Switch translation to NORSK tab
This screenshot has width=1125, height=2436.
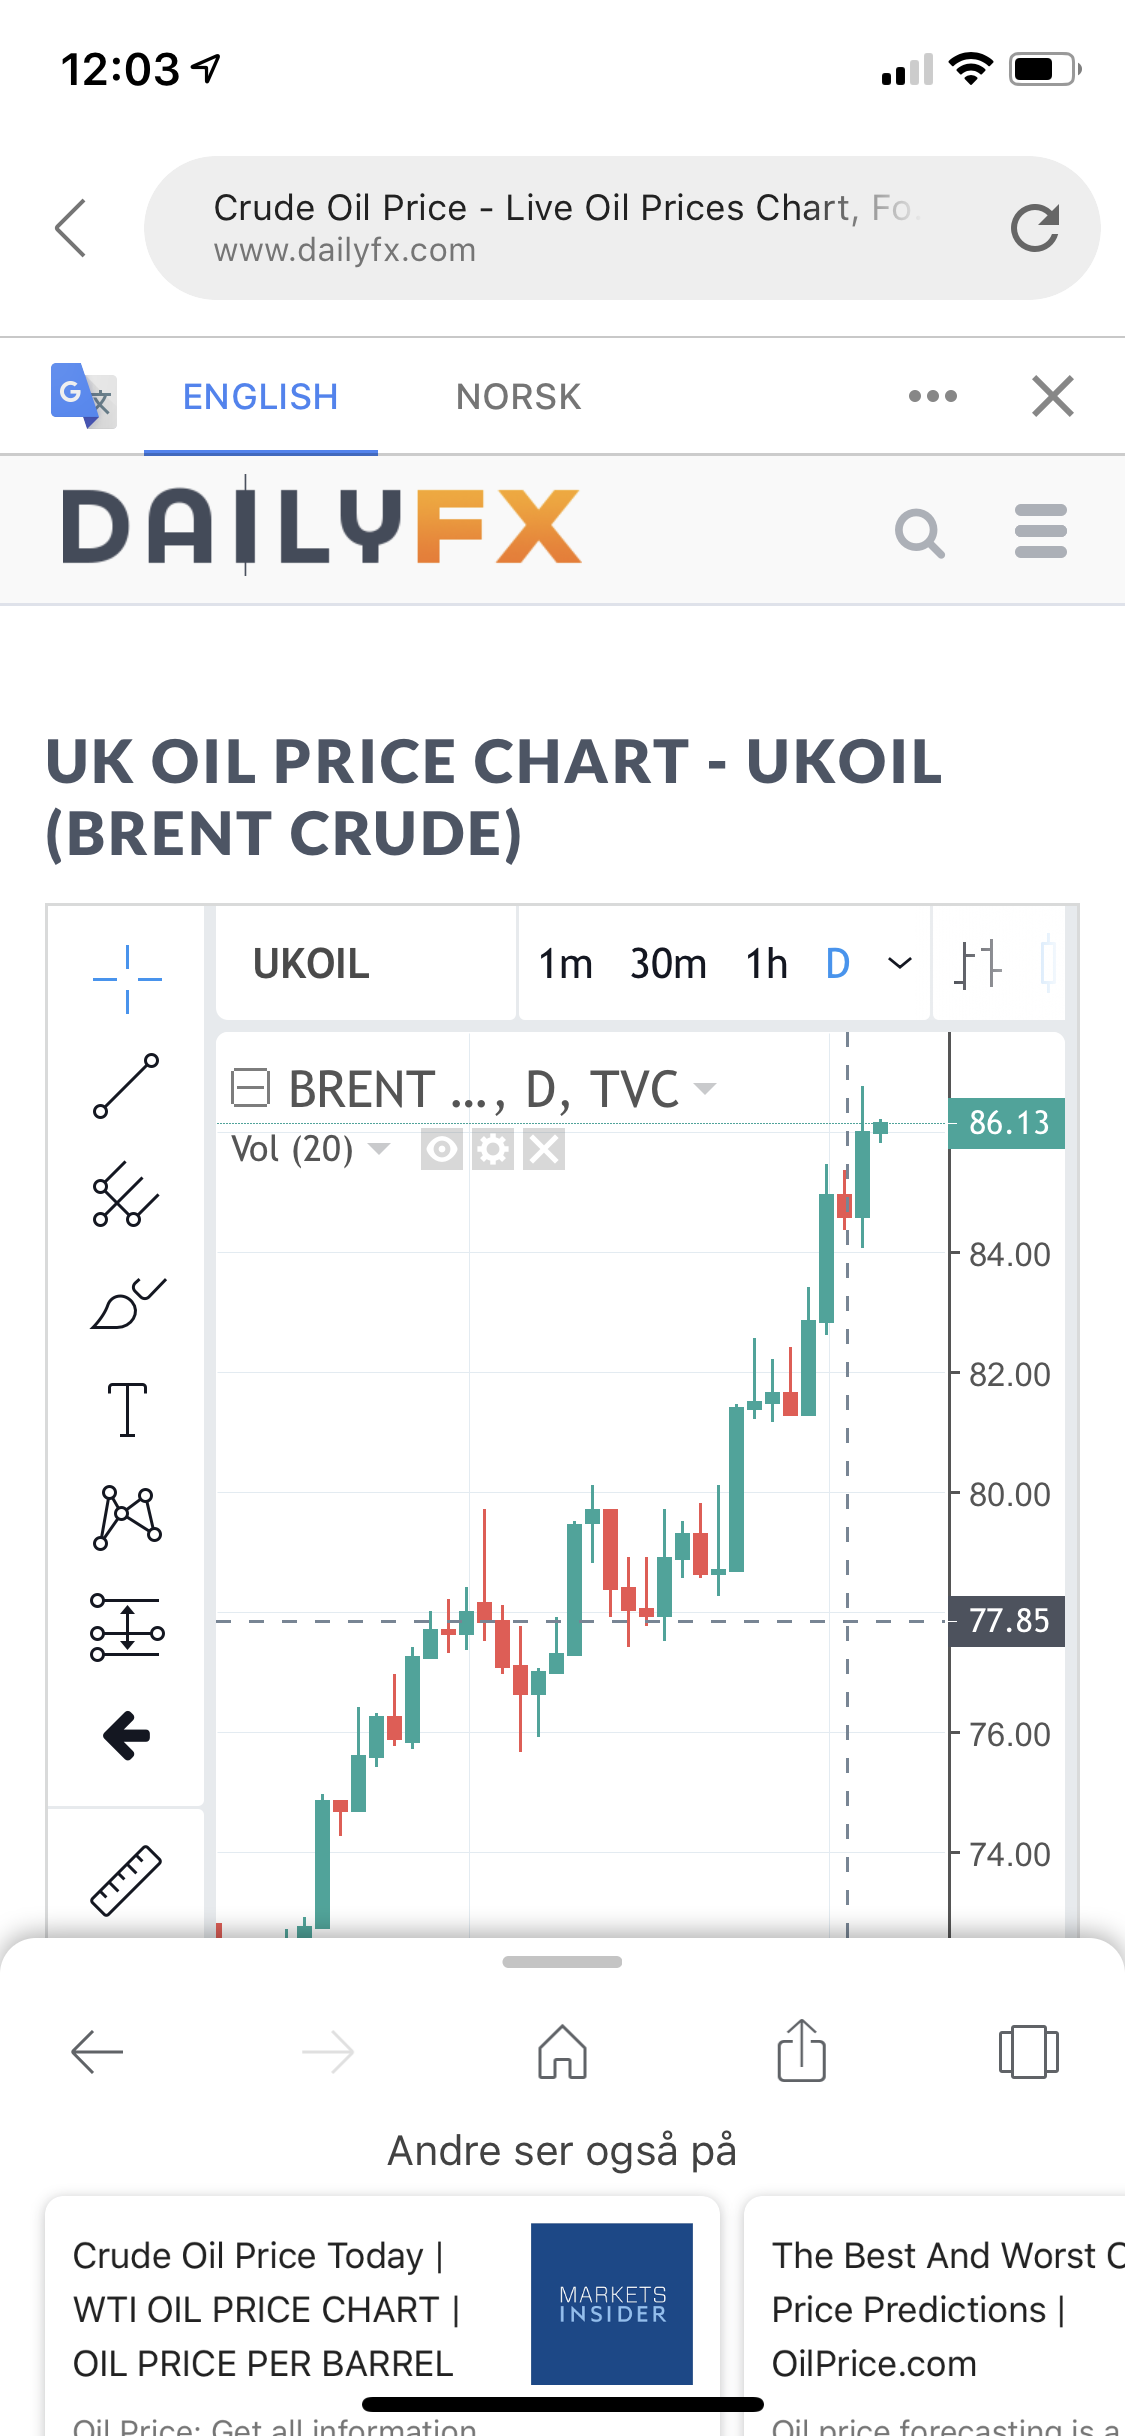(518, 397)
